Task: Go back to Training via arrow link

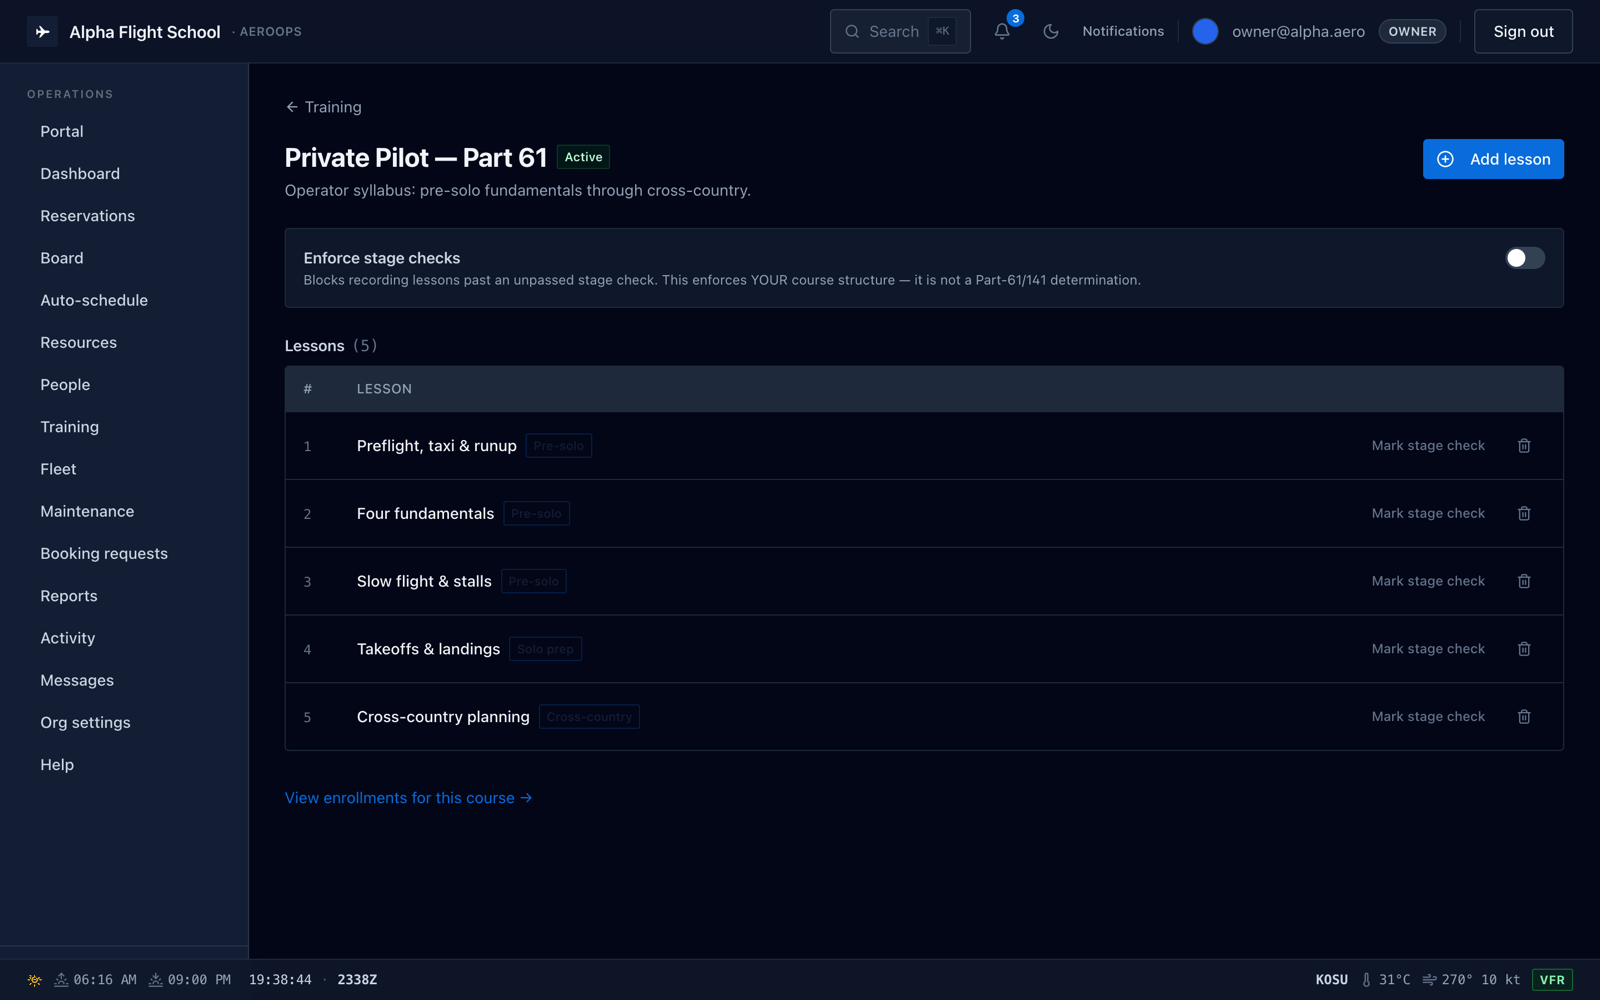Action: point(323,107)
